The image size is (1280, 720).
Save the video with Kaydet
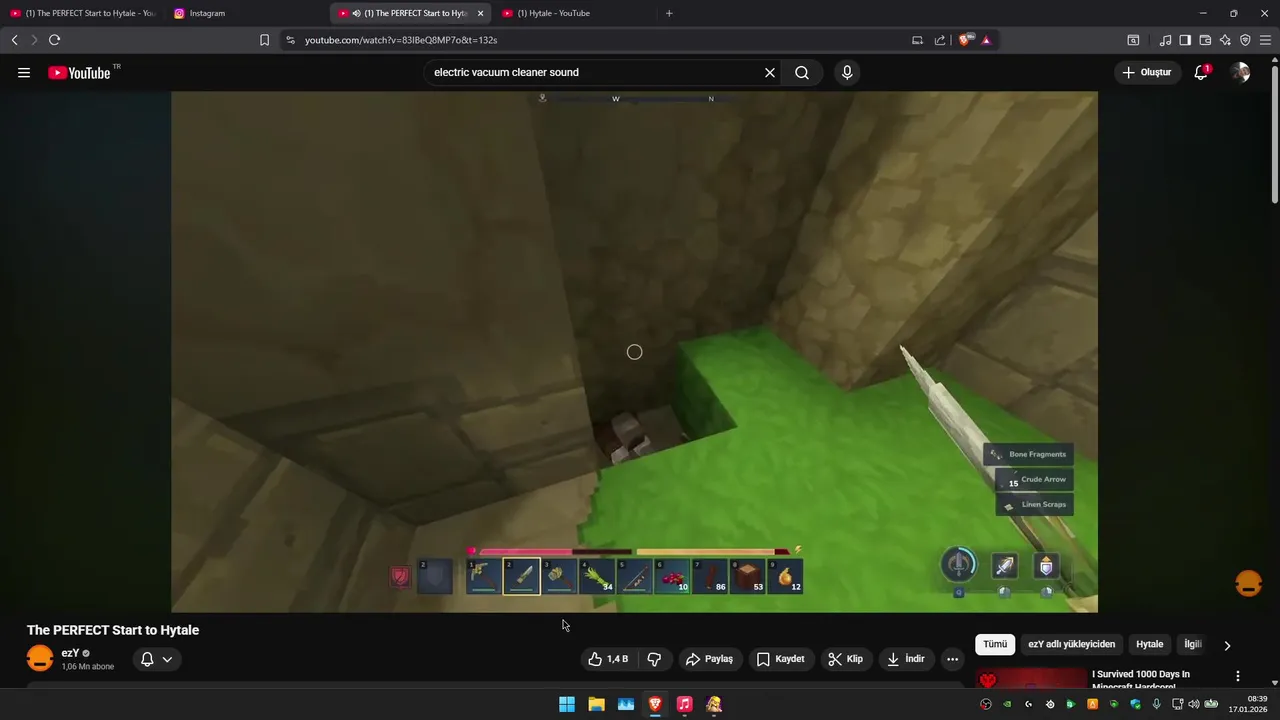click(780, 659)
